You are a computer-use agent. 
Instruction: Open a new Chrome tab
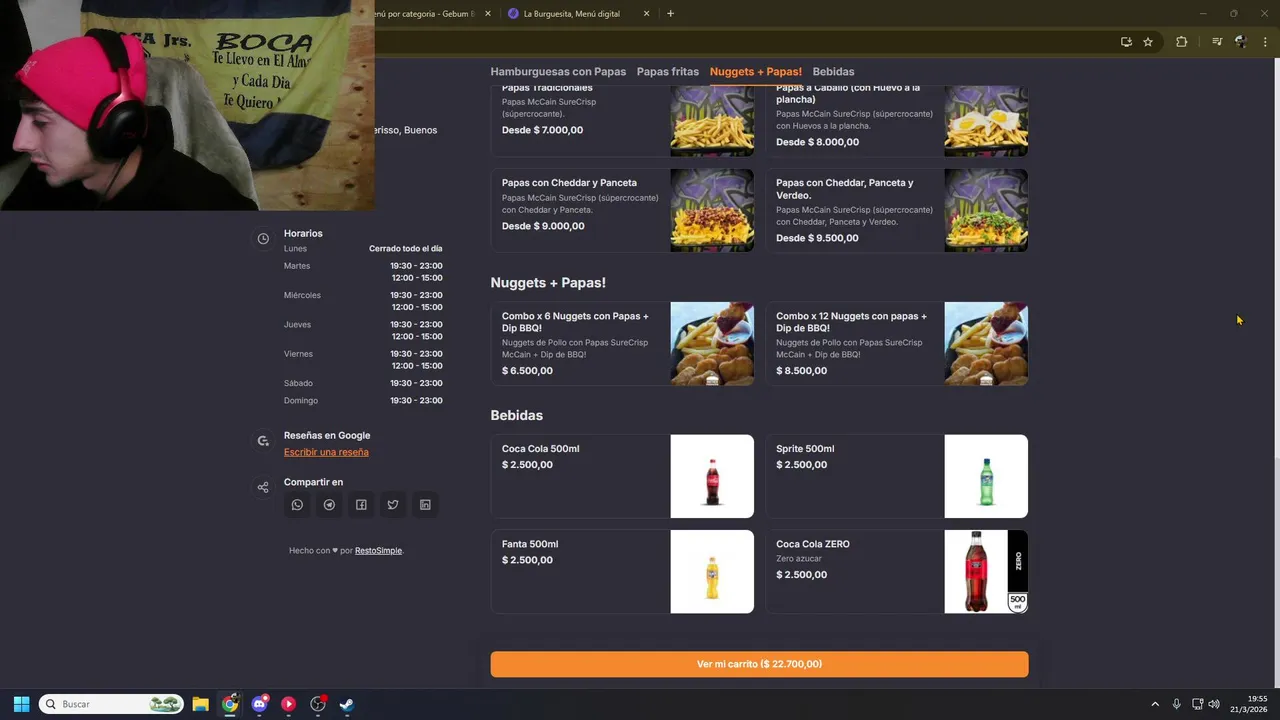click(670, 14)
